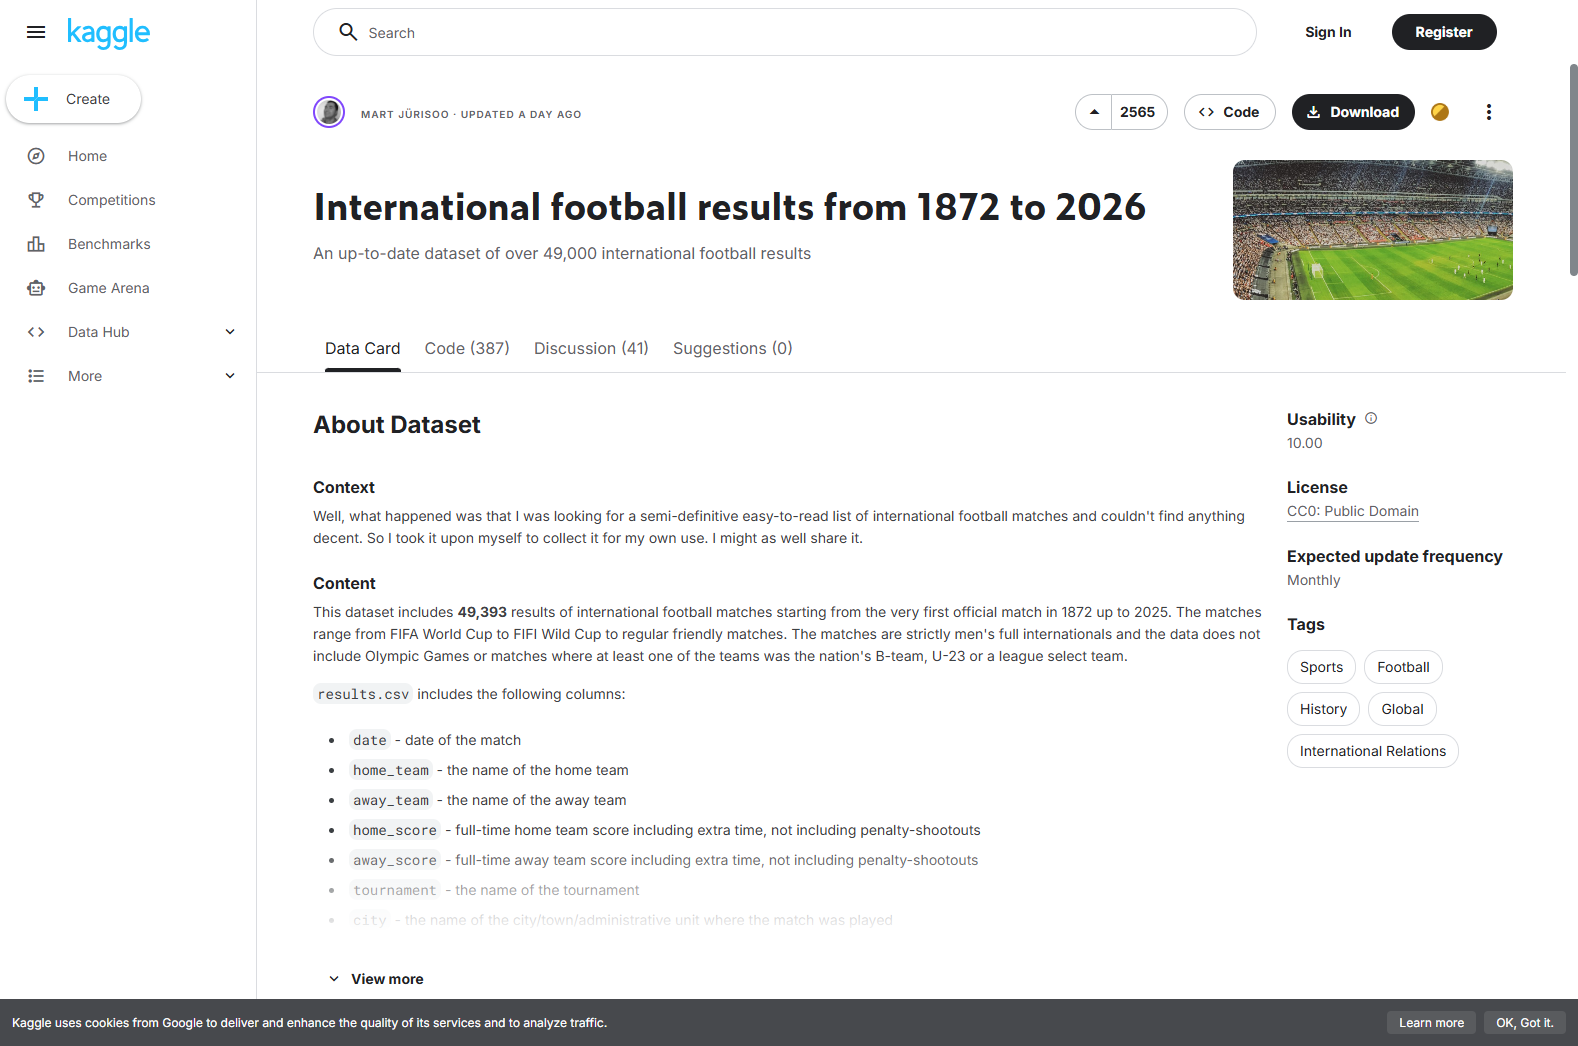Select the Global tag
This screenshot has width=1578, height=1046.
pos(1402,709)
